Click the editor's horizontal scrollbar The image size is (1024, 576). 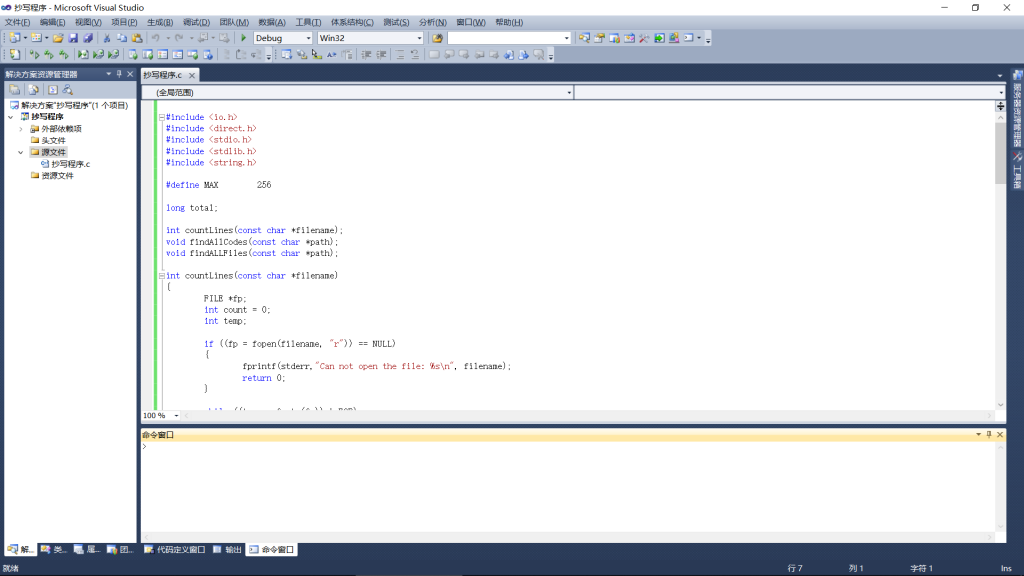coord(588,415)
